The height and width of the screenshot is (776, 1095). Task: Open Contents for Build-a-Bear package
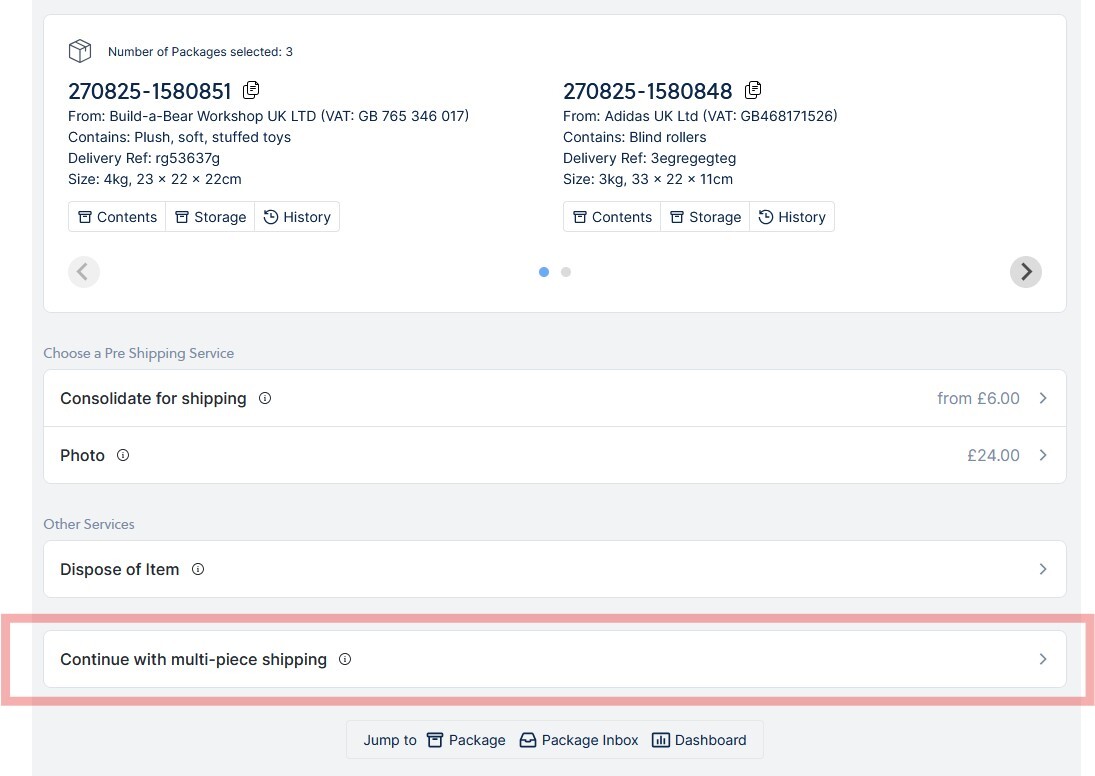coord(117,217)
